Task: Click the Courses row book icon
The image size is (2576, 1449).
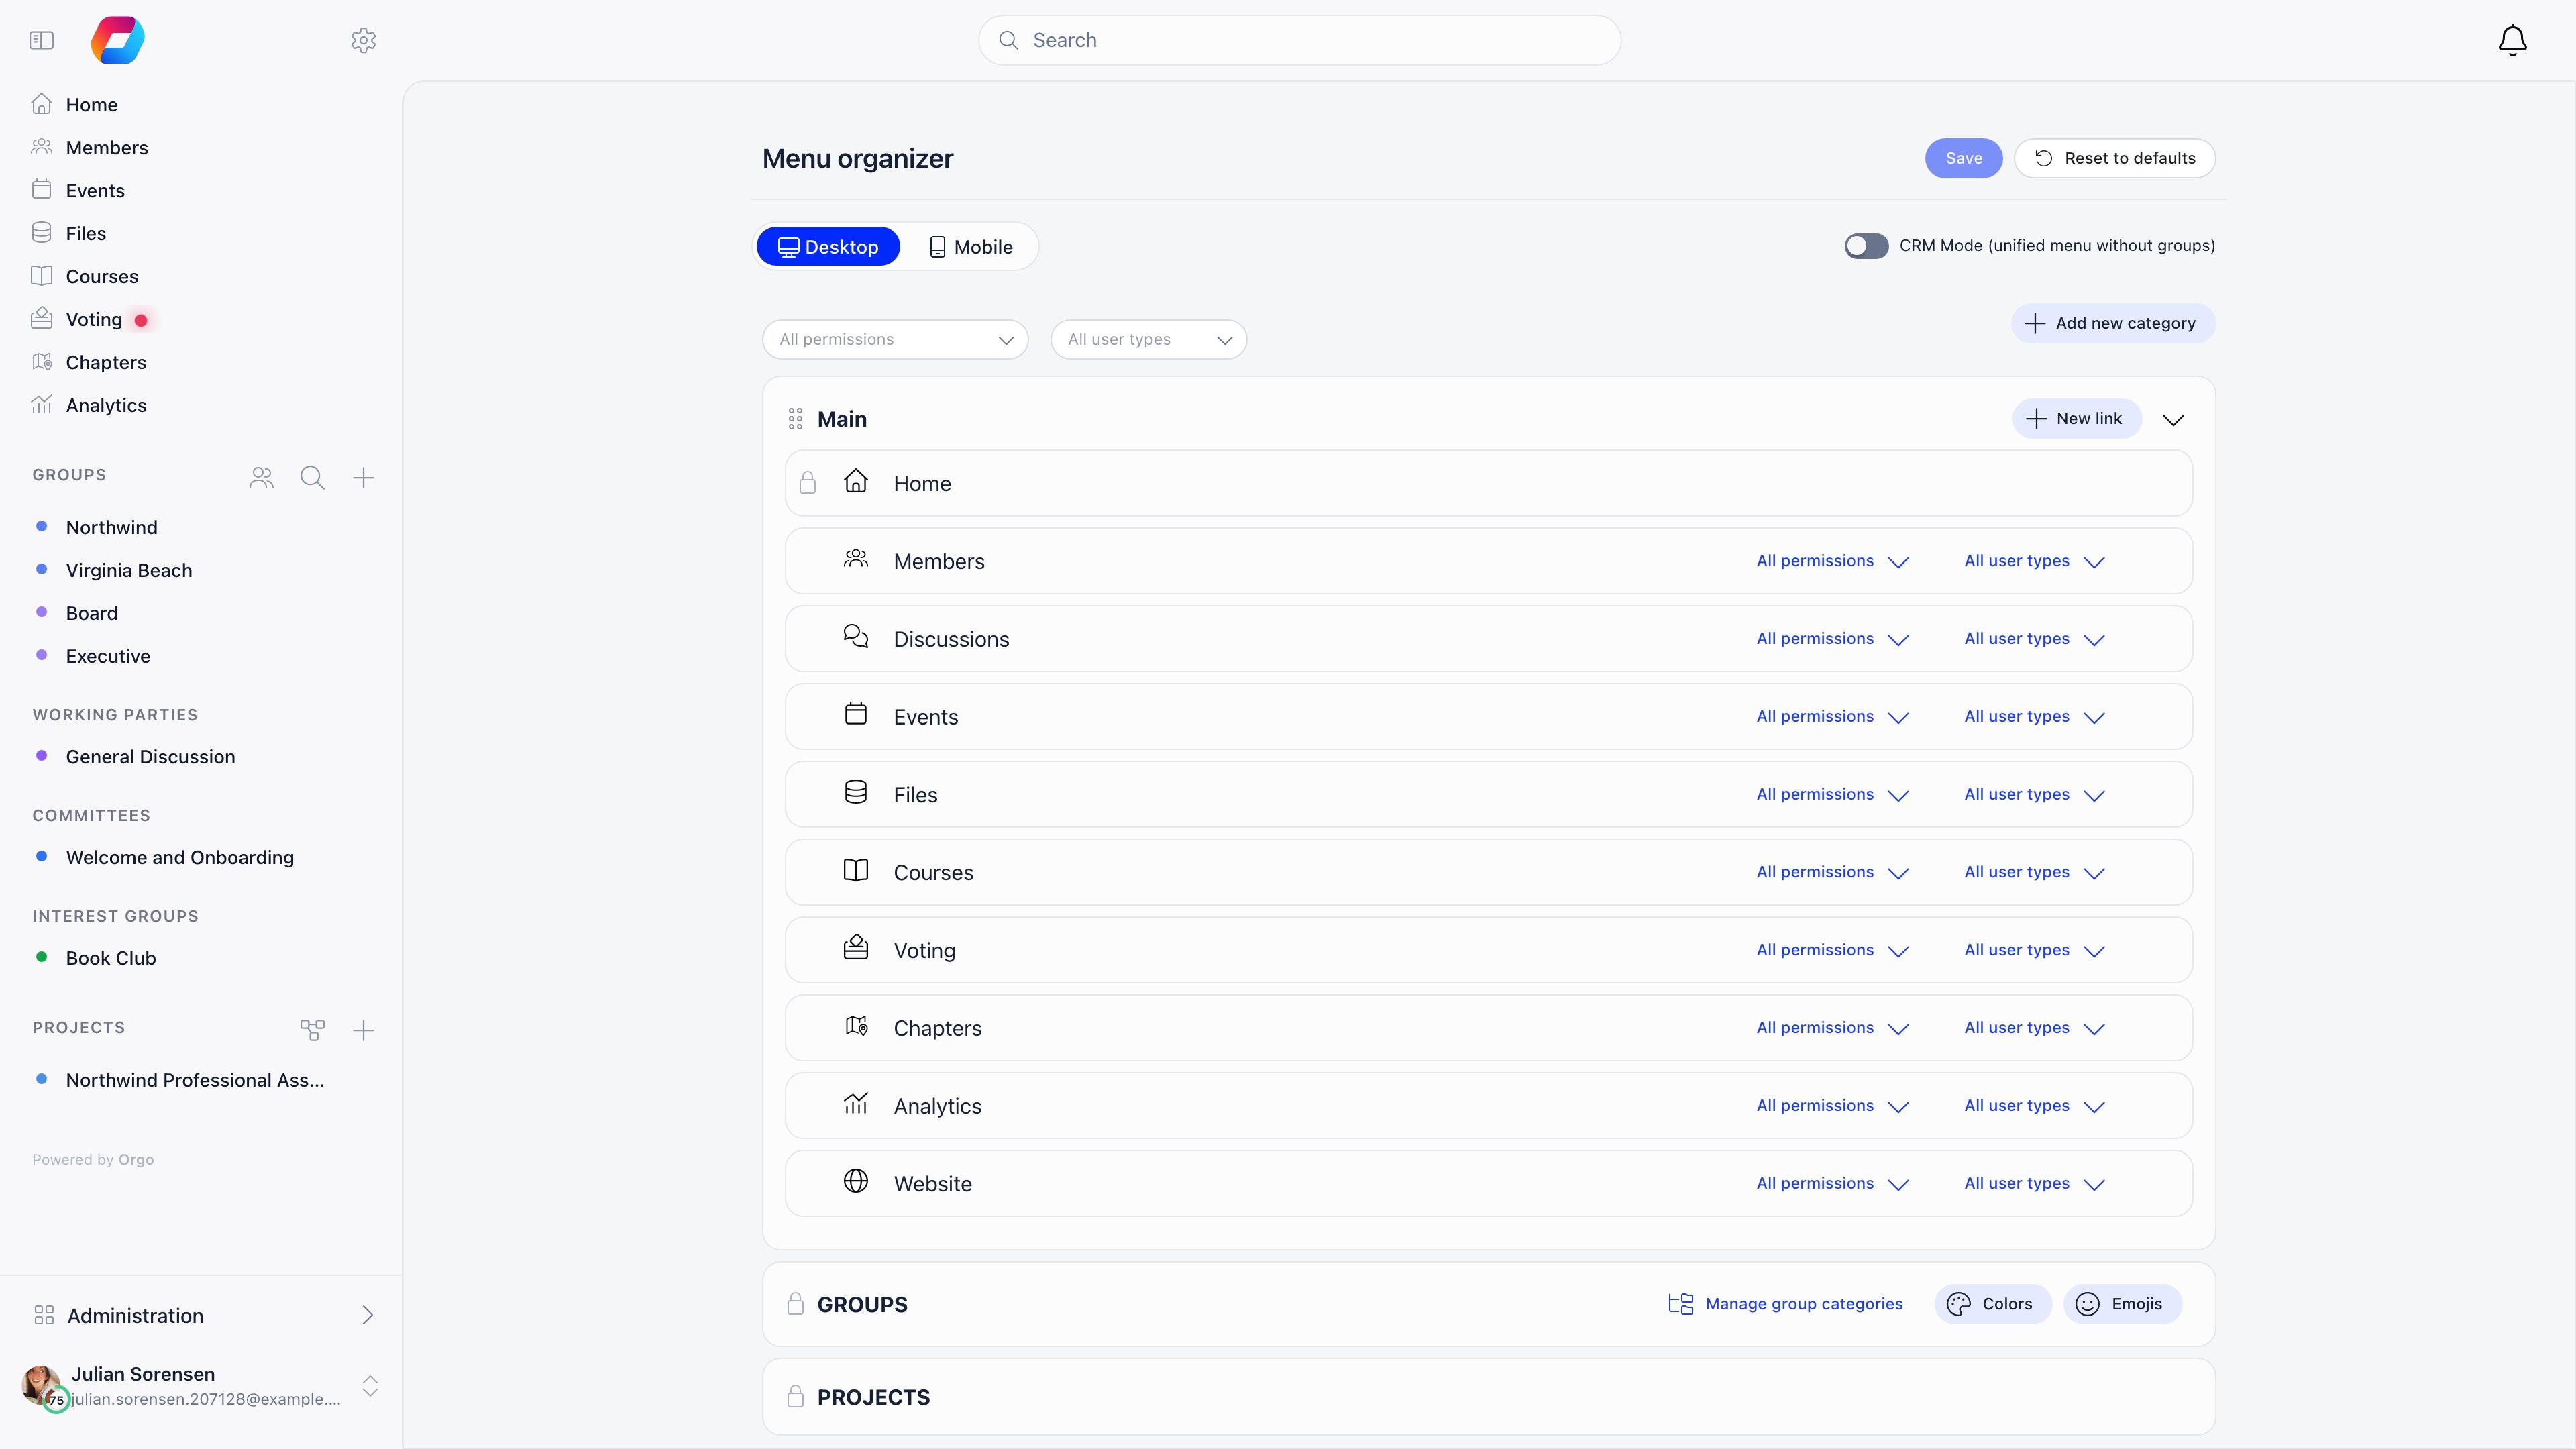Action: pos(856,870)
